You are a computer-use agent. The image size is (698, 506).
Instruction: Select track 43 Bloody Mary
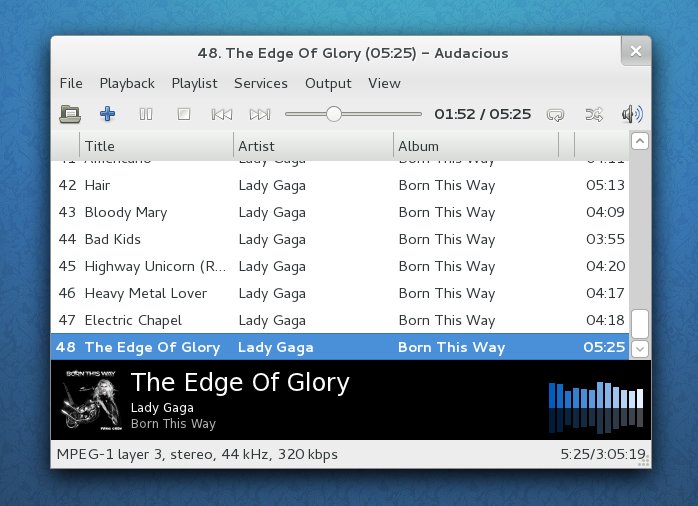pyautogui.click(x=340, y=212)
